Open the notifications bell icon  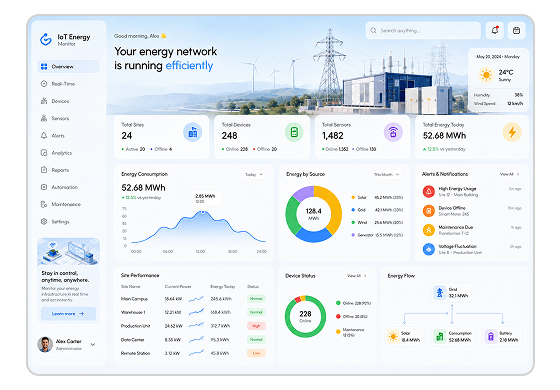coord(495,30)
